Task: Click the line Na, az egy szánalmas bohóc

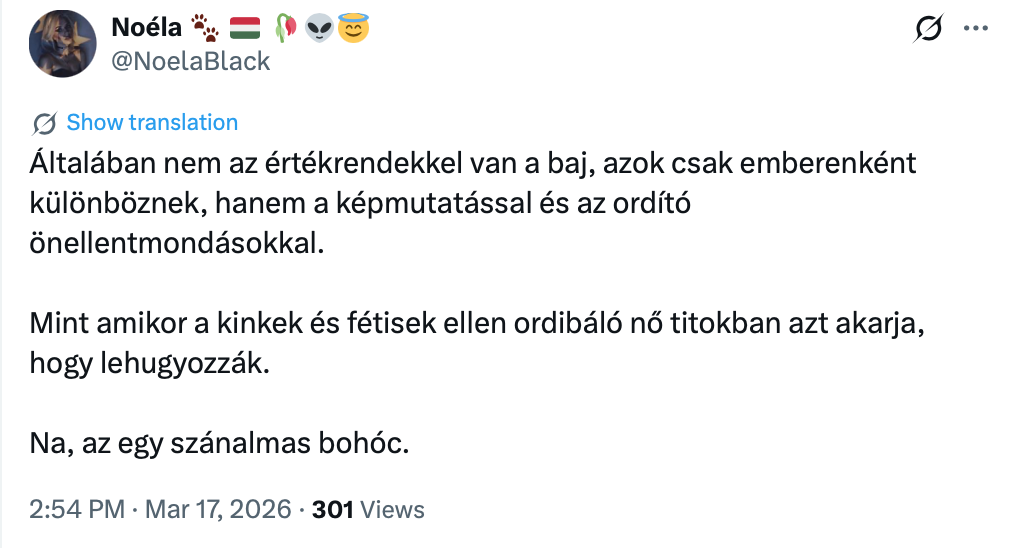Action: (x=220, y=445)
